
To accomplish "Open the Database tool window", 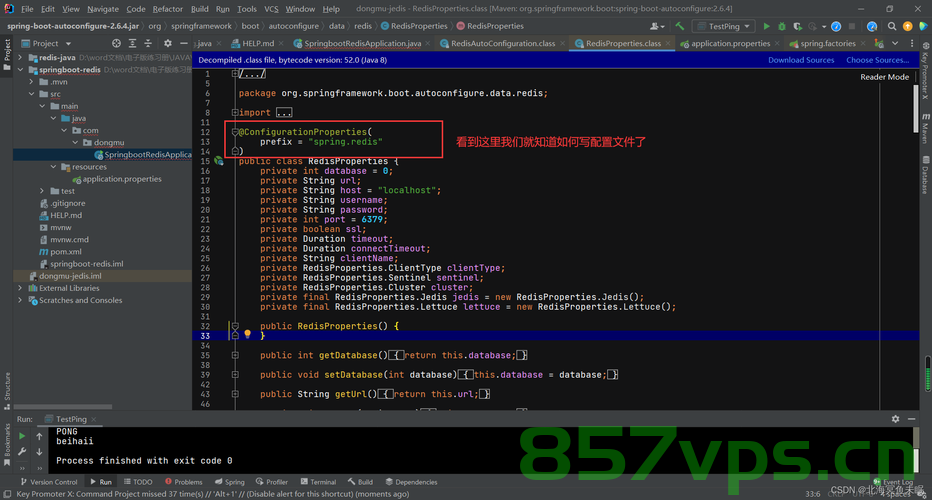I will [925, 175].
